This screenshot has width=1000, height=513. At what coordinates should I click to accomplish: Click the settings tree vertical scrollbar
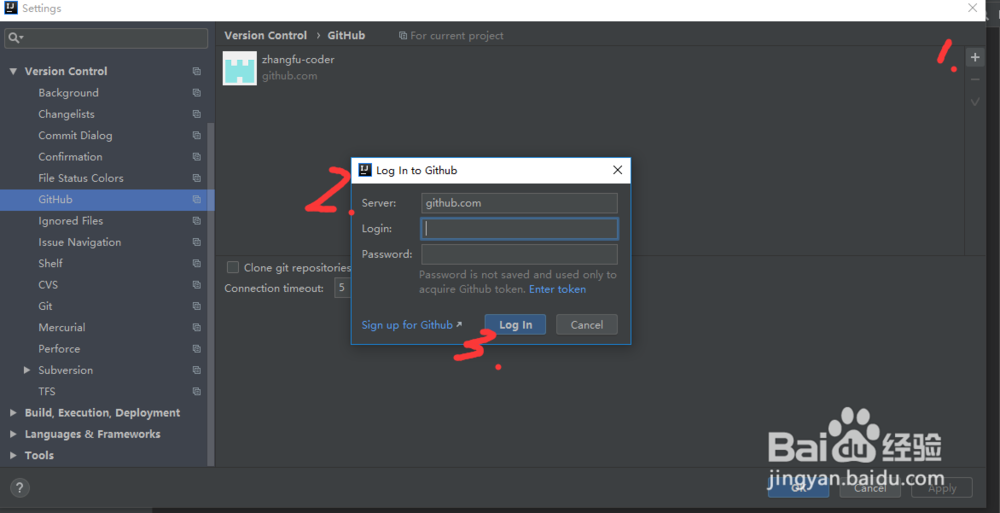coord(210,294)
